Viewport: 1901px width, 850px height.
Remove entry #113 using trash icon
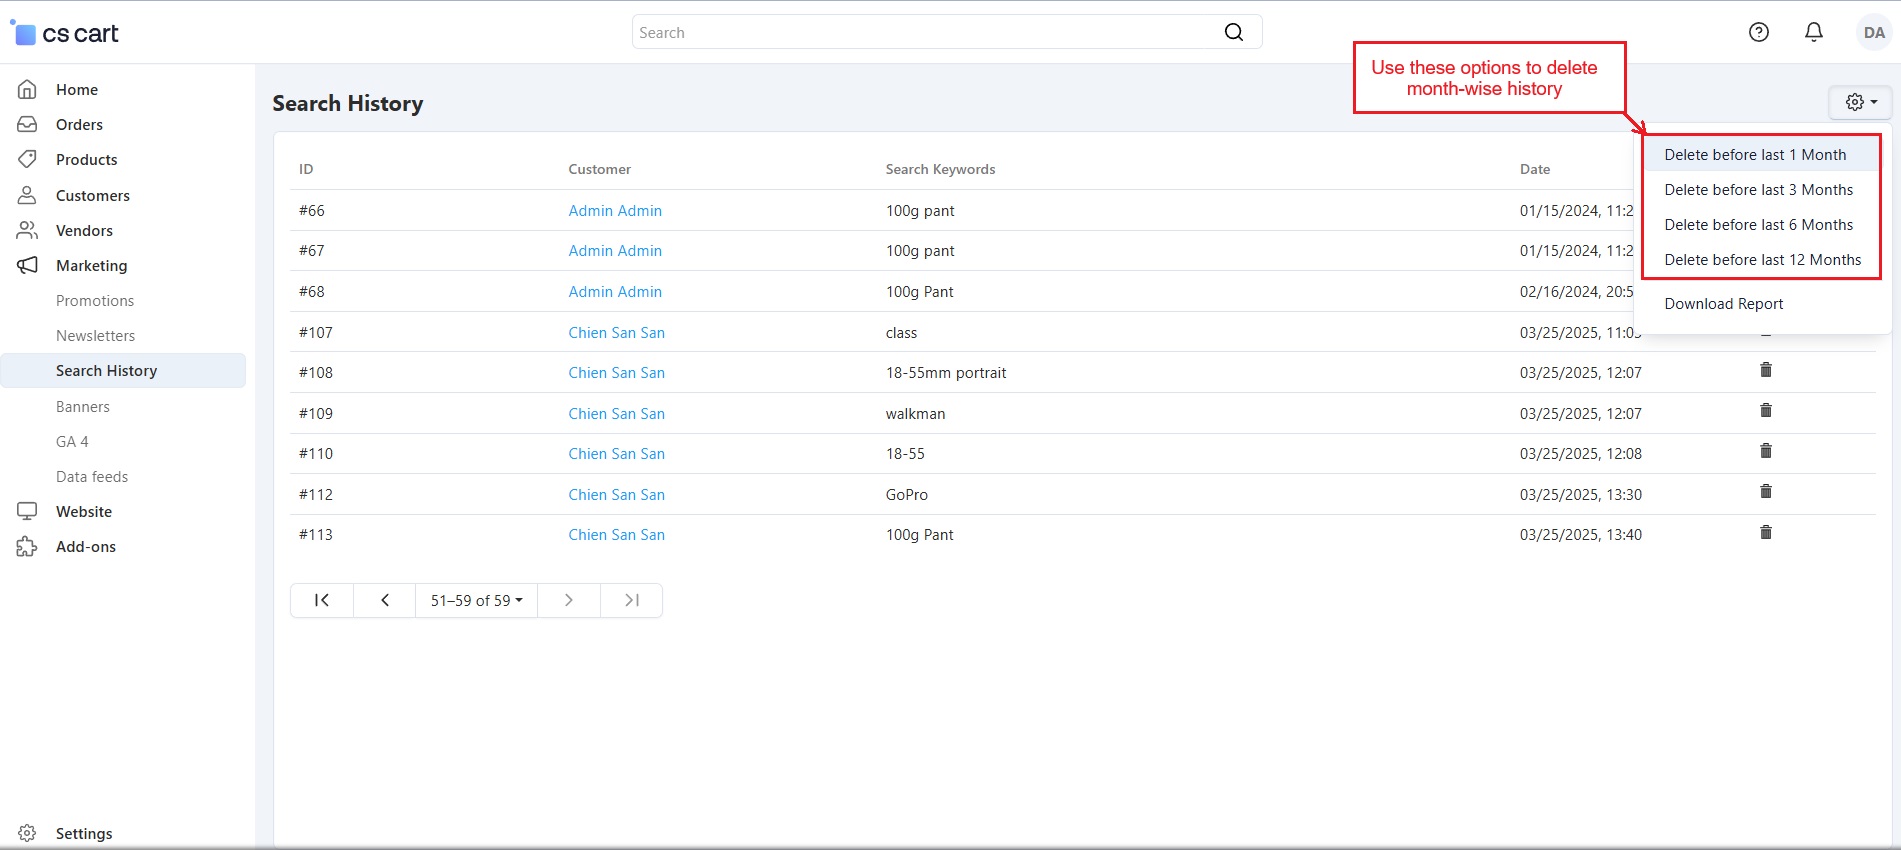pyautogui.click(x=1765, y=533)
